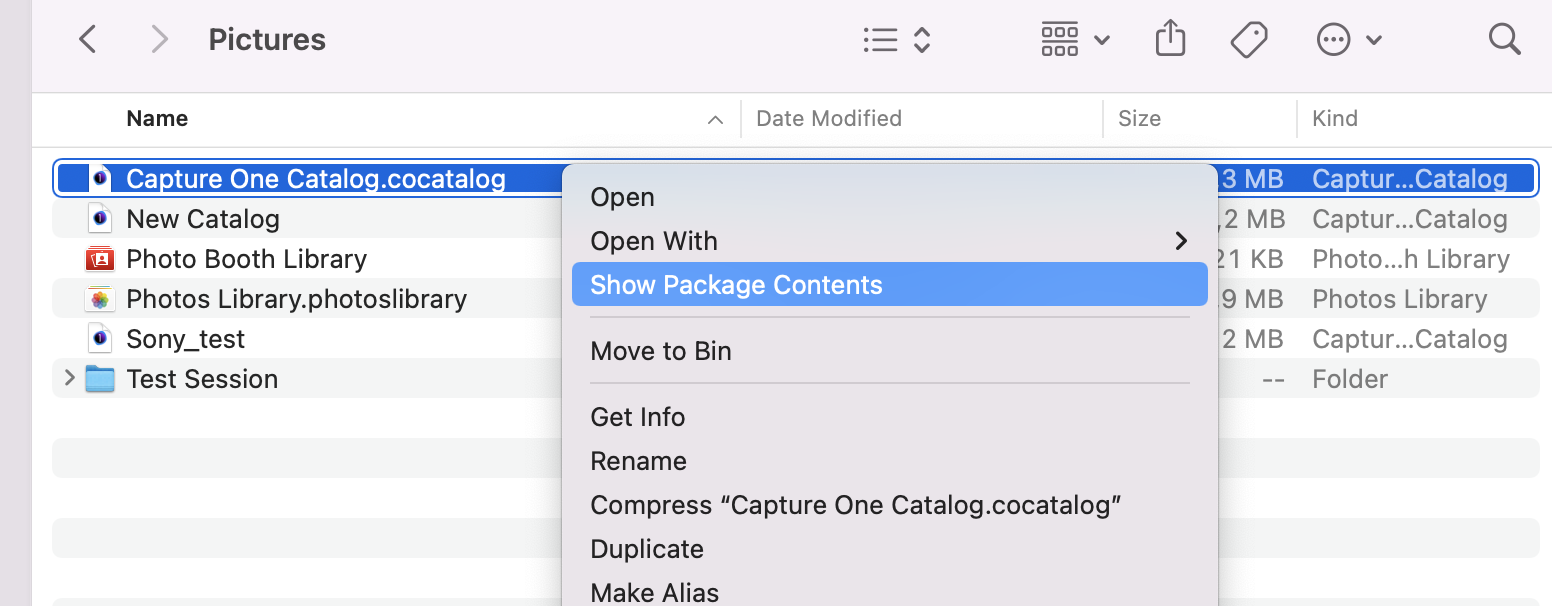Viewport: 1552px width, 606px height.
Task: Open the list view switcher
Action: pos(897,40)
